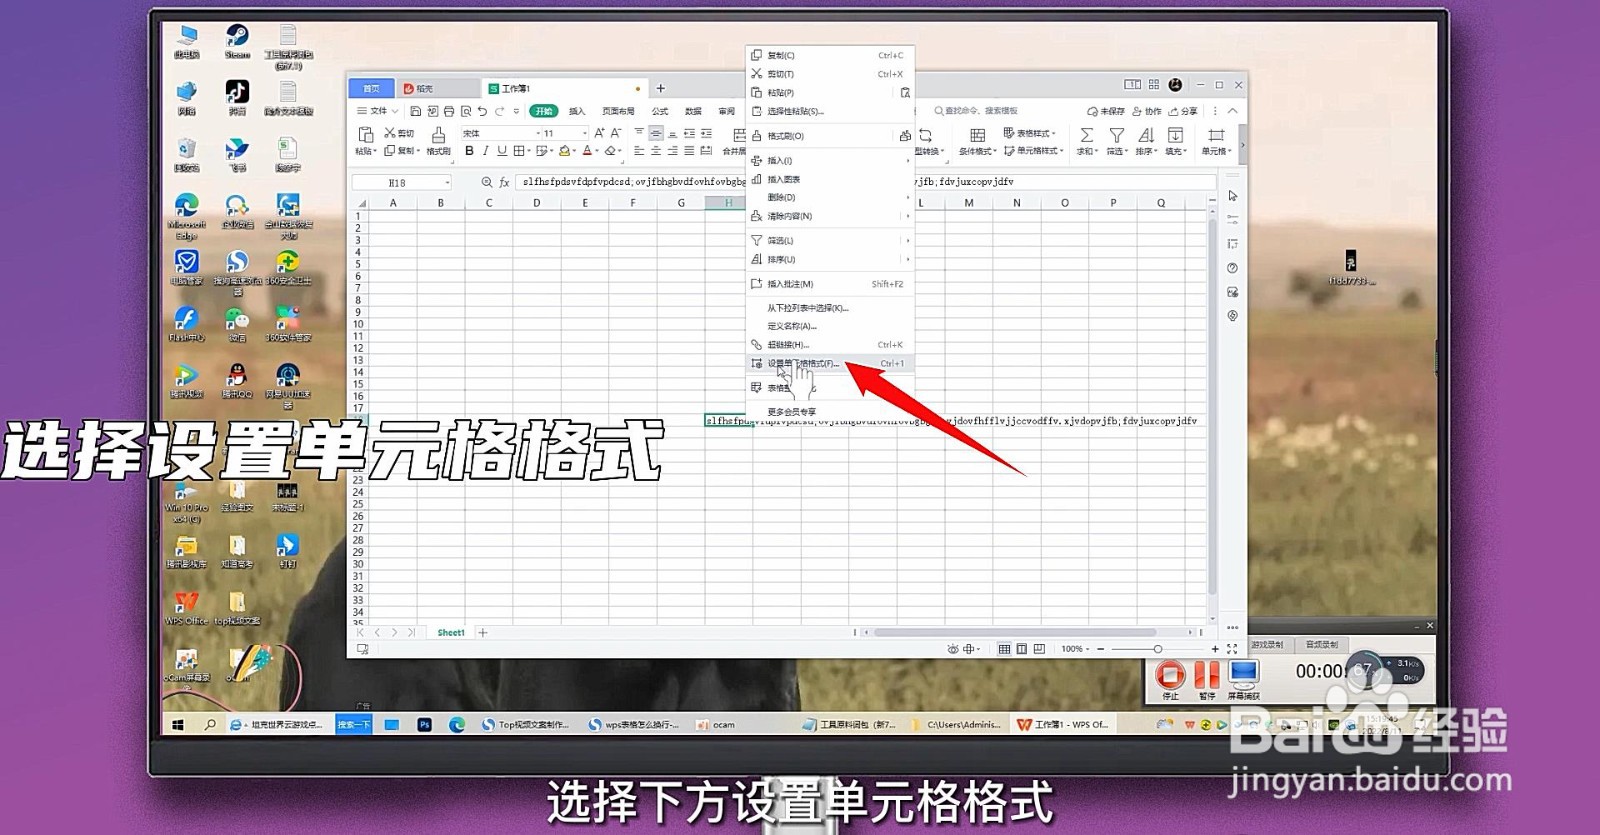Open the 表格样式 dropdown

[1029, 133]
